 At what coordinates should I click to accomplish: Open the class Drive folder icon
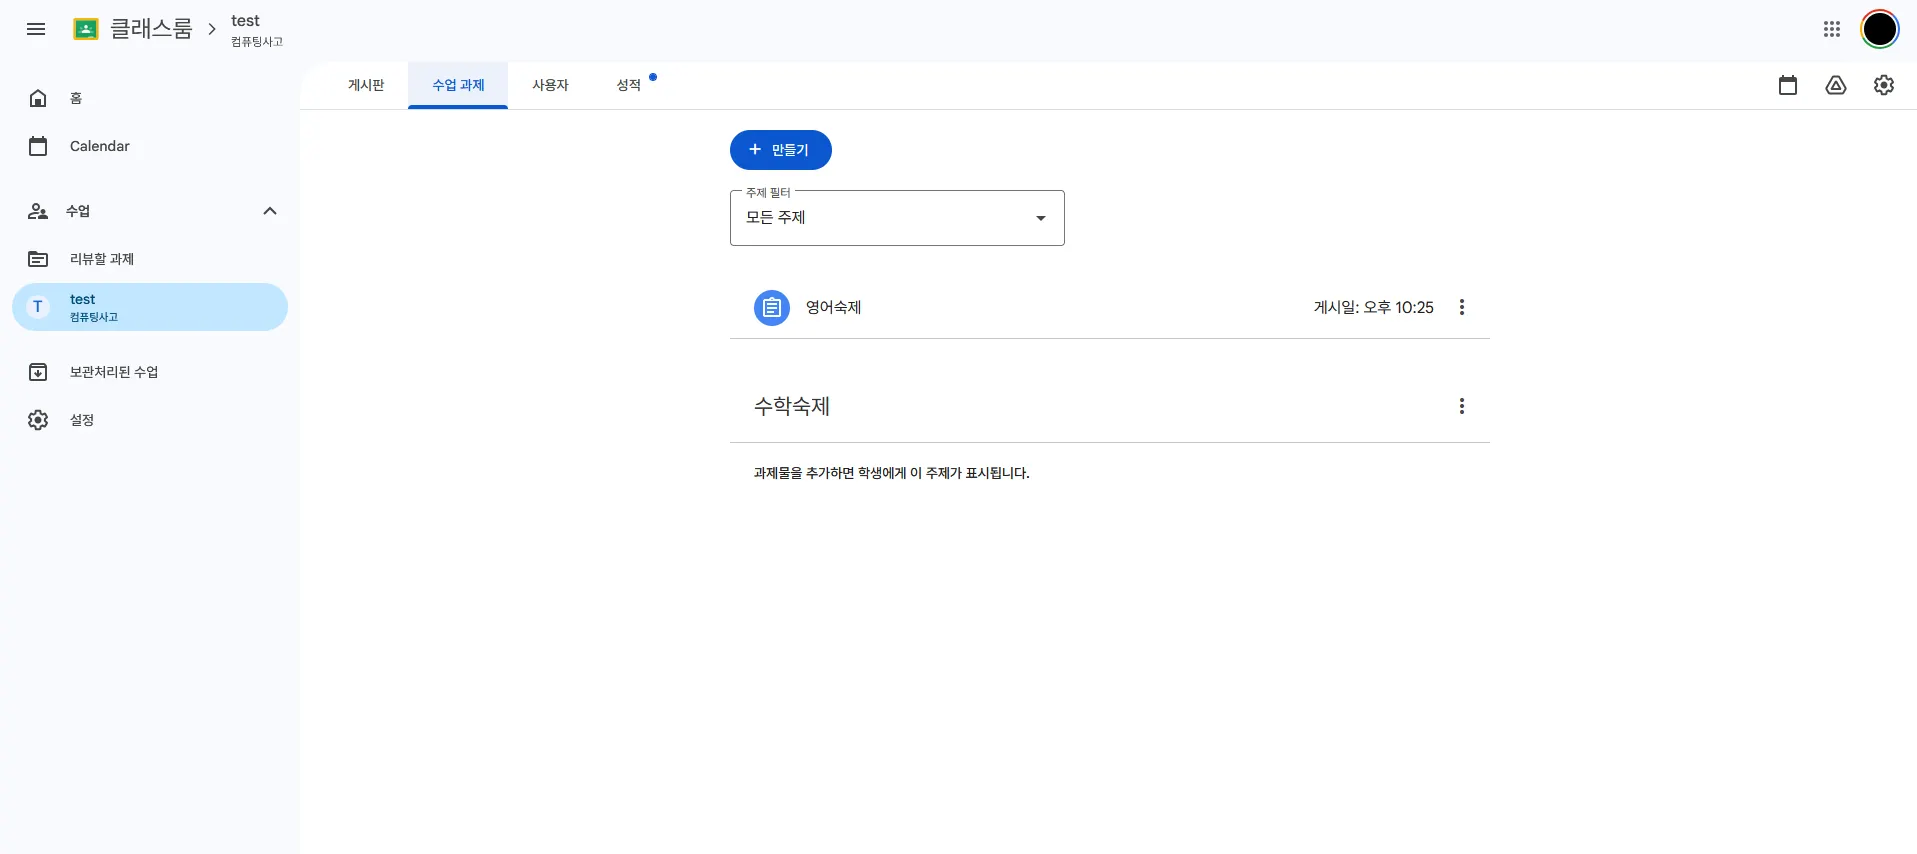(x=1836, y=85)
